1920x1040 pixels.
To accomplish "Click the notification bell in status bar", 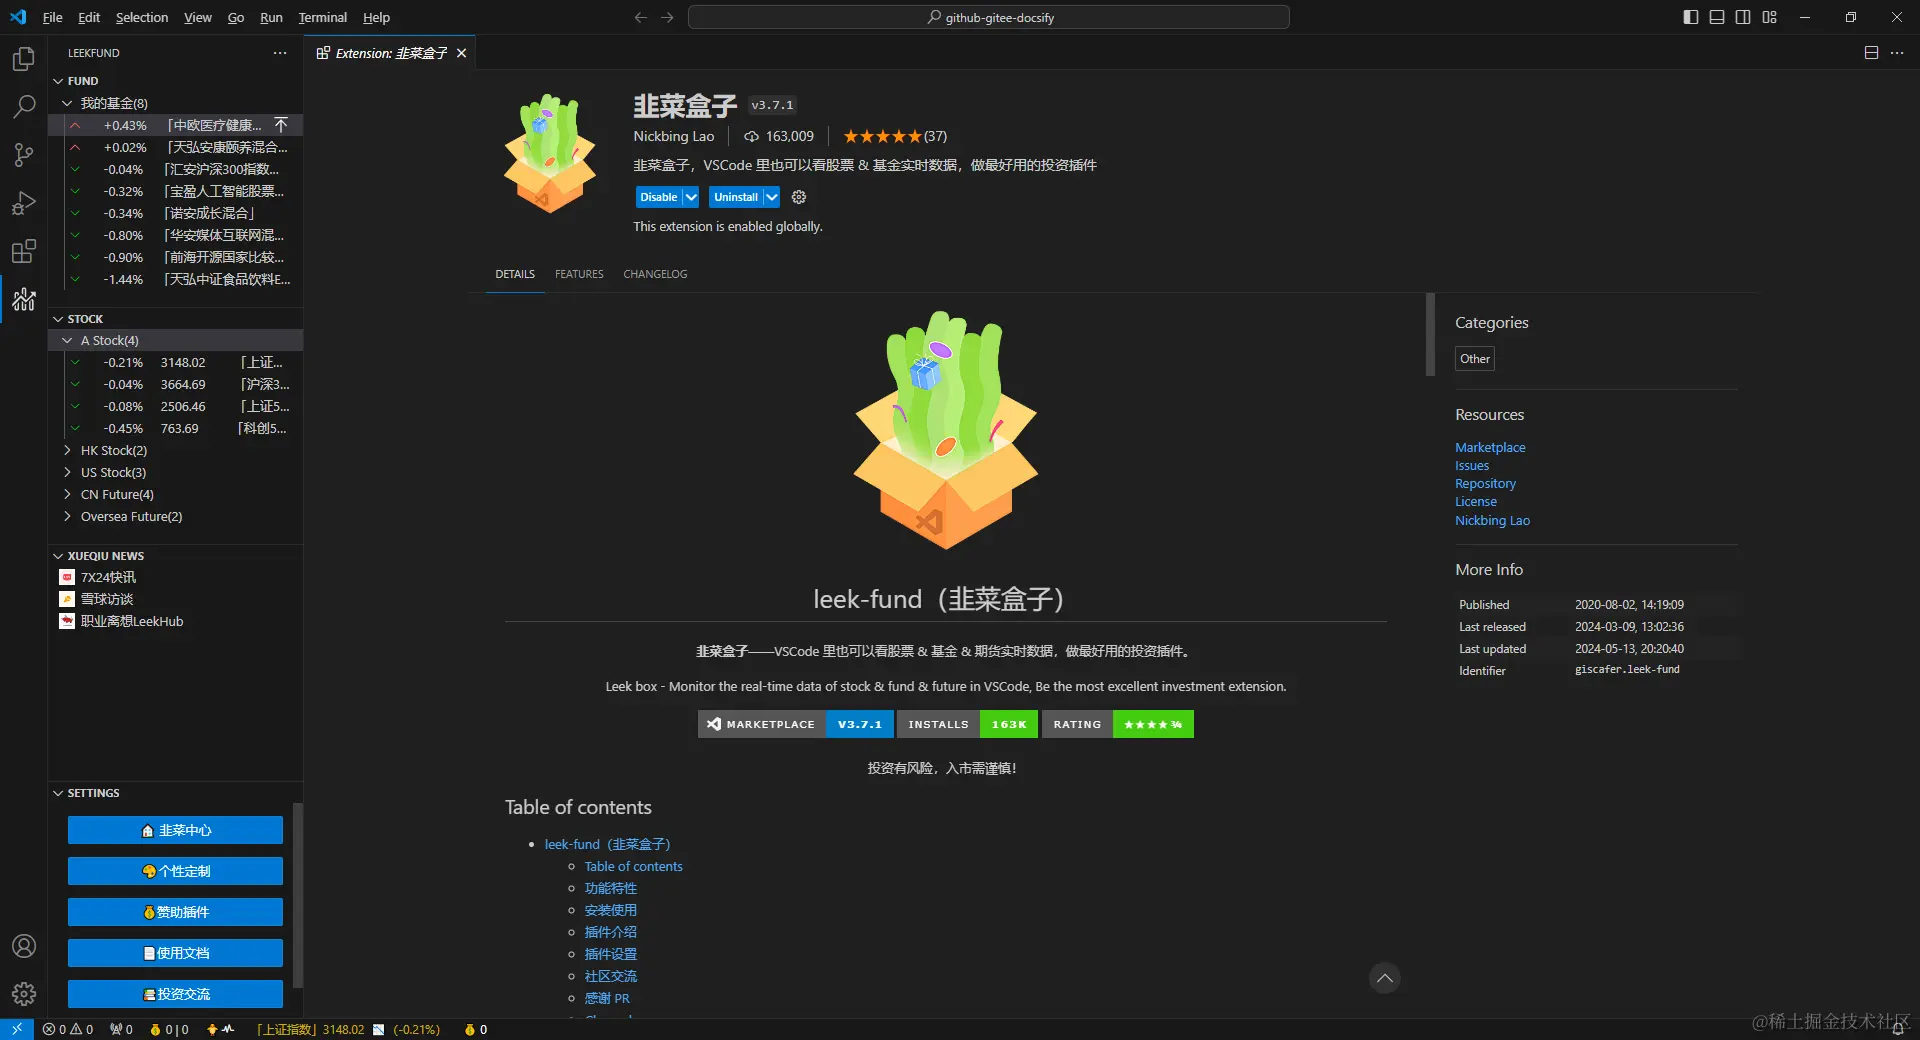I will (1897, 1029).
